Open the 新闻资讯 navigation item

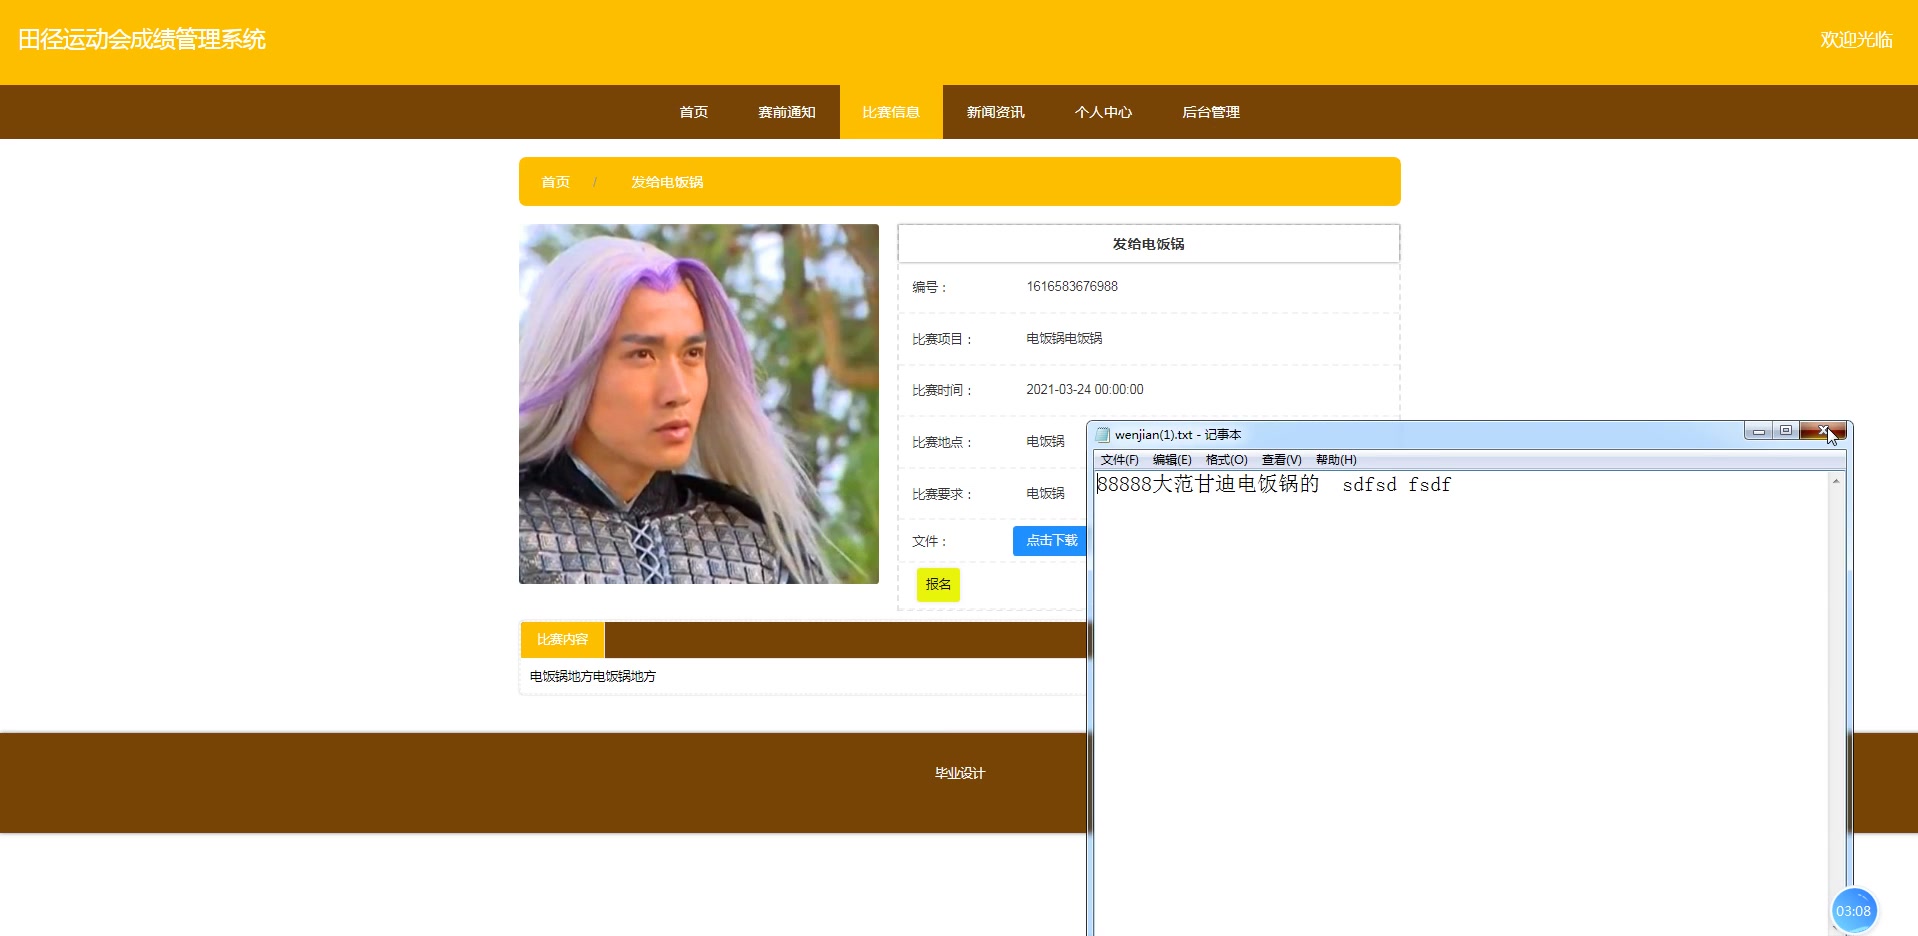995,112
